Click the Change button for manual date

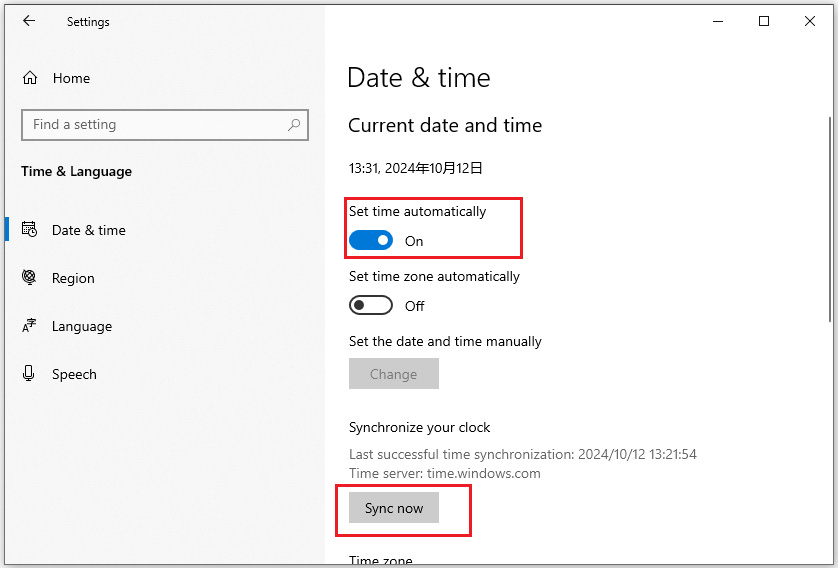pos(393,374)
